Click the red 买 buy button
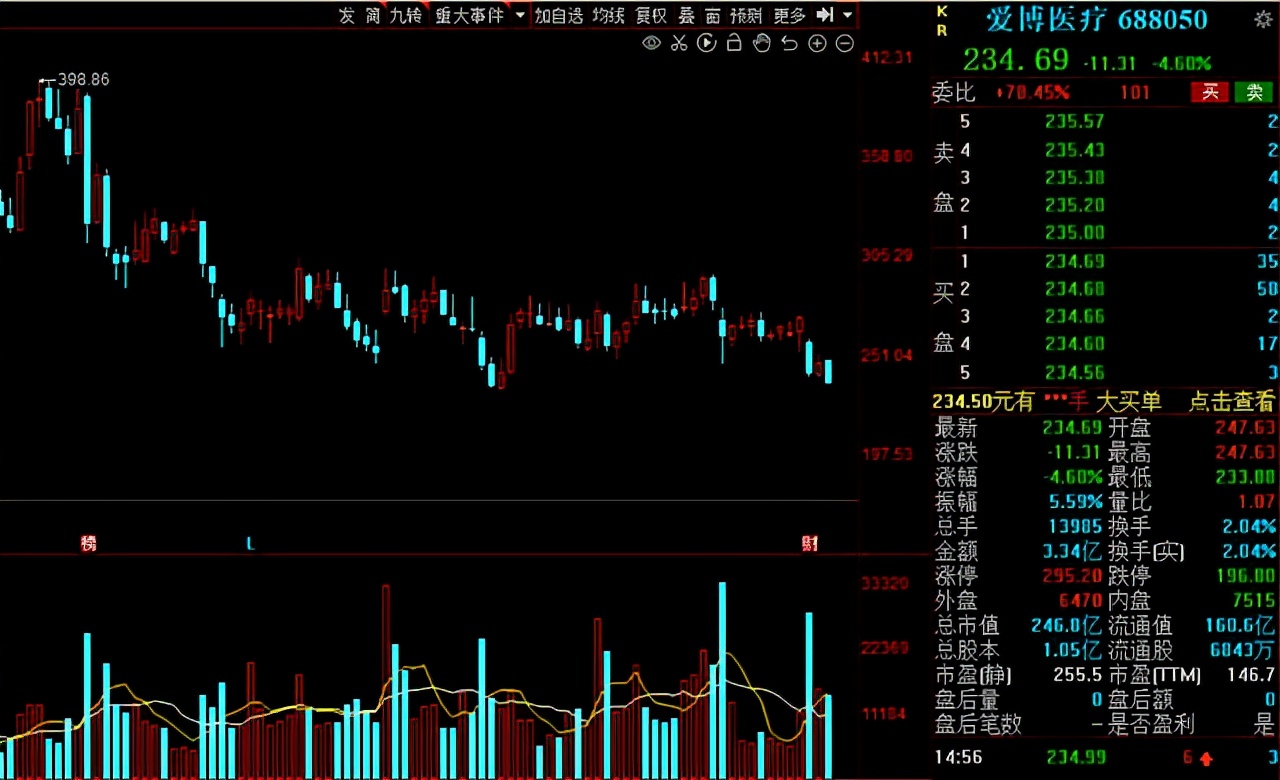Viewport: 1280px width, 780px height. pos(1210,92)
